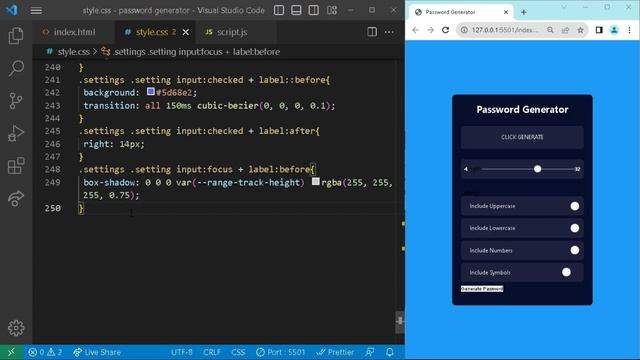Image resolution: width=640 pixels, height=360 pixels.
Task: Open the Manage settings gear
Action: (x=16, y=328)
